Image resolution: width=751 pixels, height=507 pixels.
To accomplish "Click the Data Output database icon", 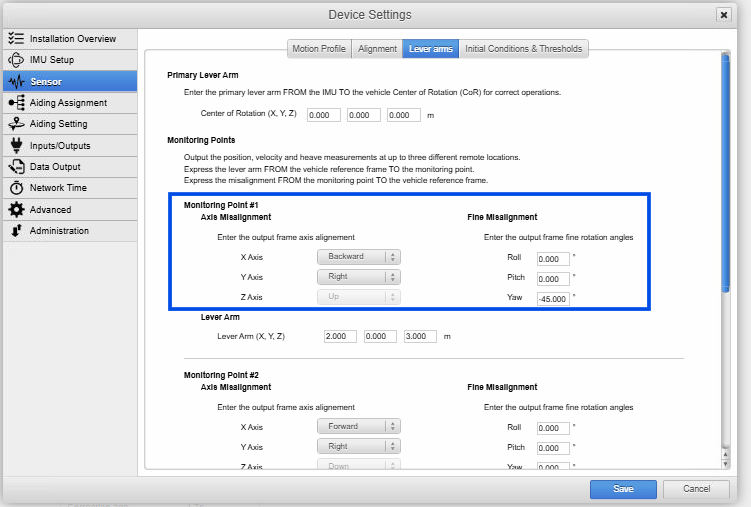I will tap(16, 167).
